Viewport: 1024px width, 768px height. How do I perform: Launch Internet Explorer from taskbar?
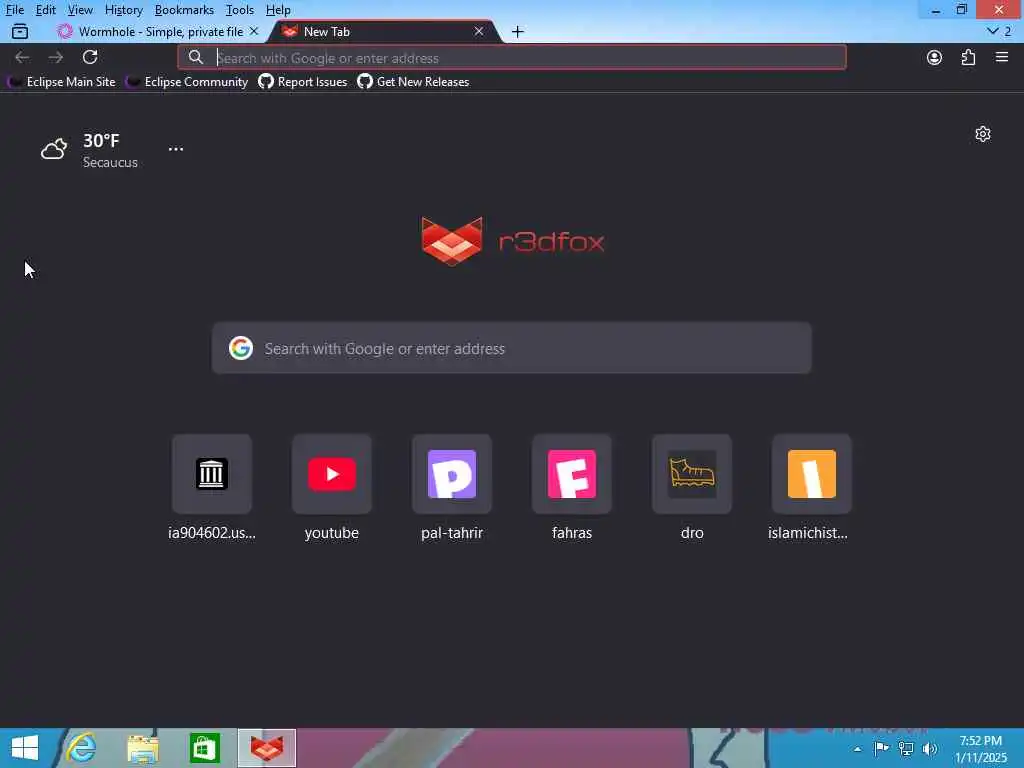click(x=82, y=748)
